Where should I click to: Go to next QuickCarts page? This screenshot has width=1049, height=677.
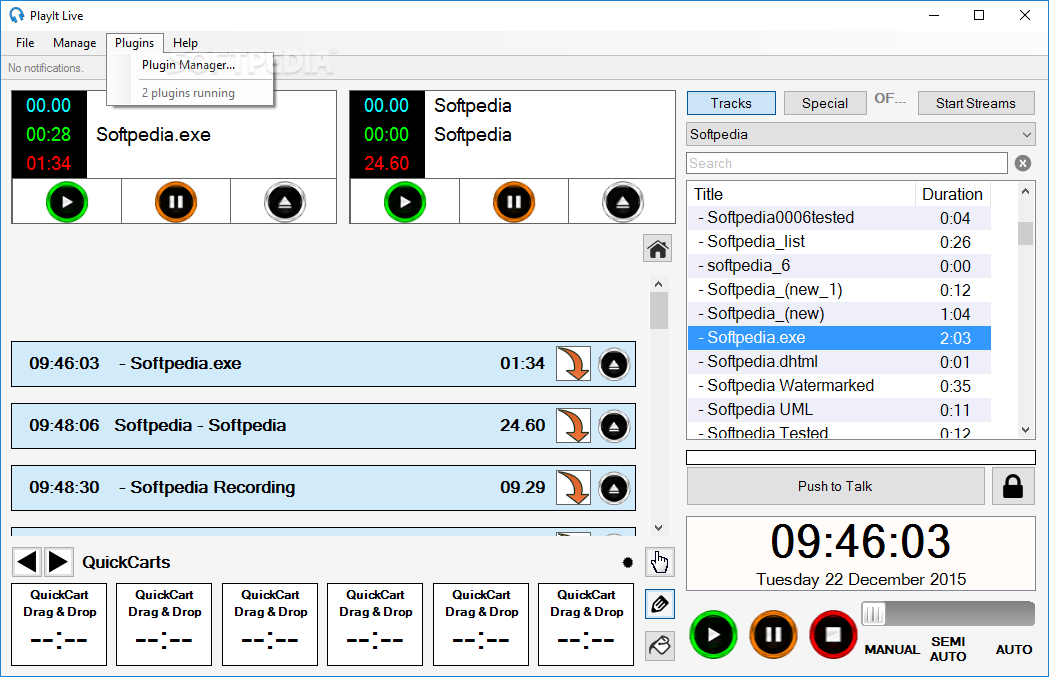pos(59,561)
